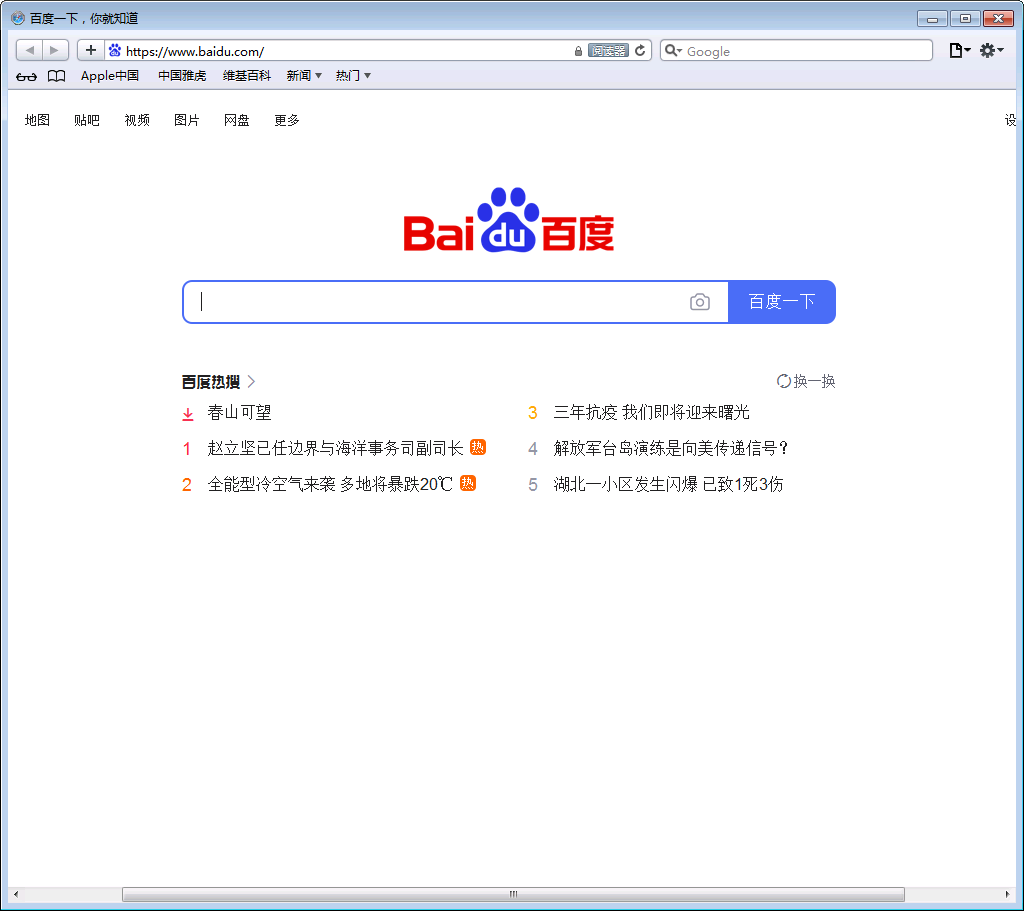
Task: Open the Google search engine magnifier dropdown
Action: (673, 50)
